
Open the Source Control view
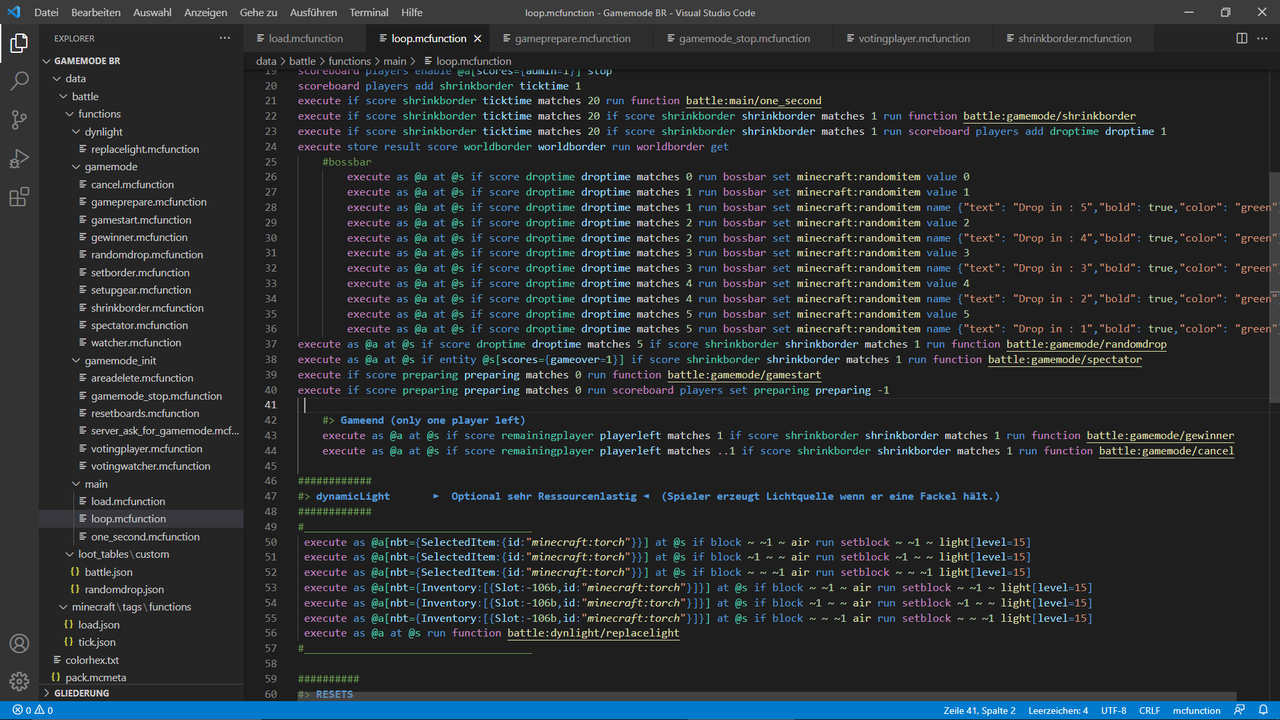tap(19, 120)
